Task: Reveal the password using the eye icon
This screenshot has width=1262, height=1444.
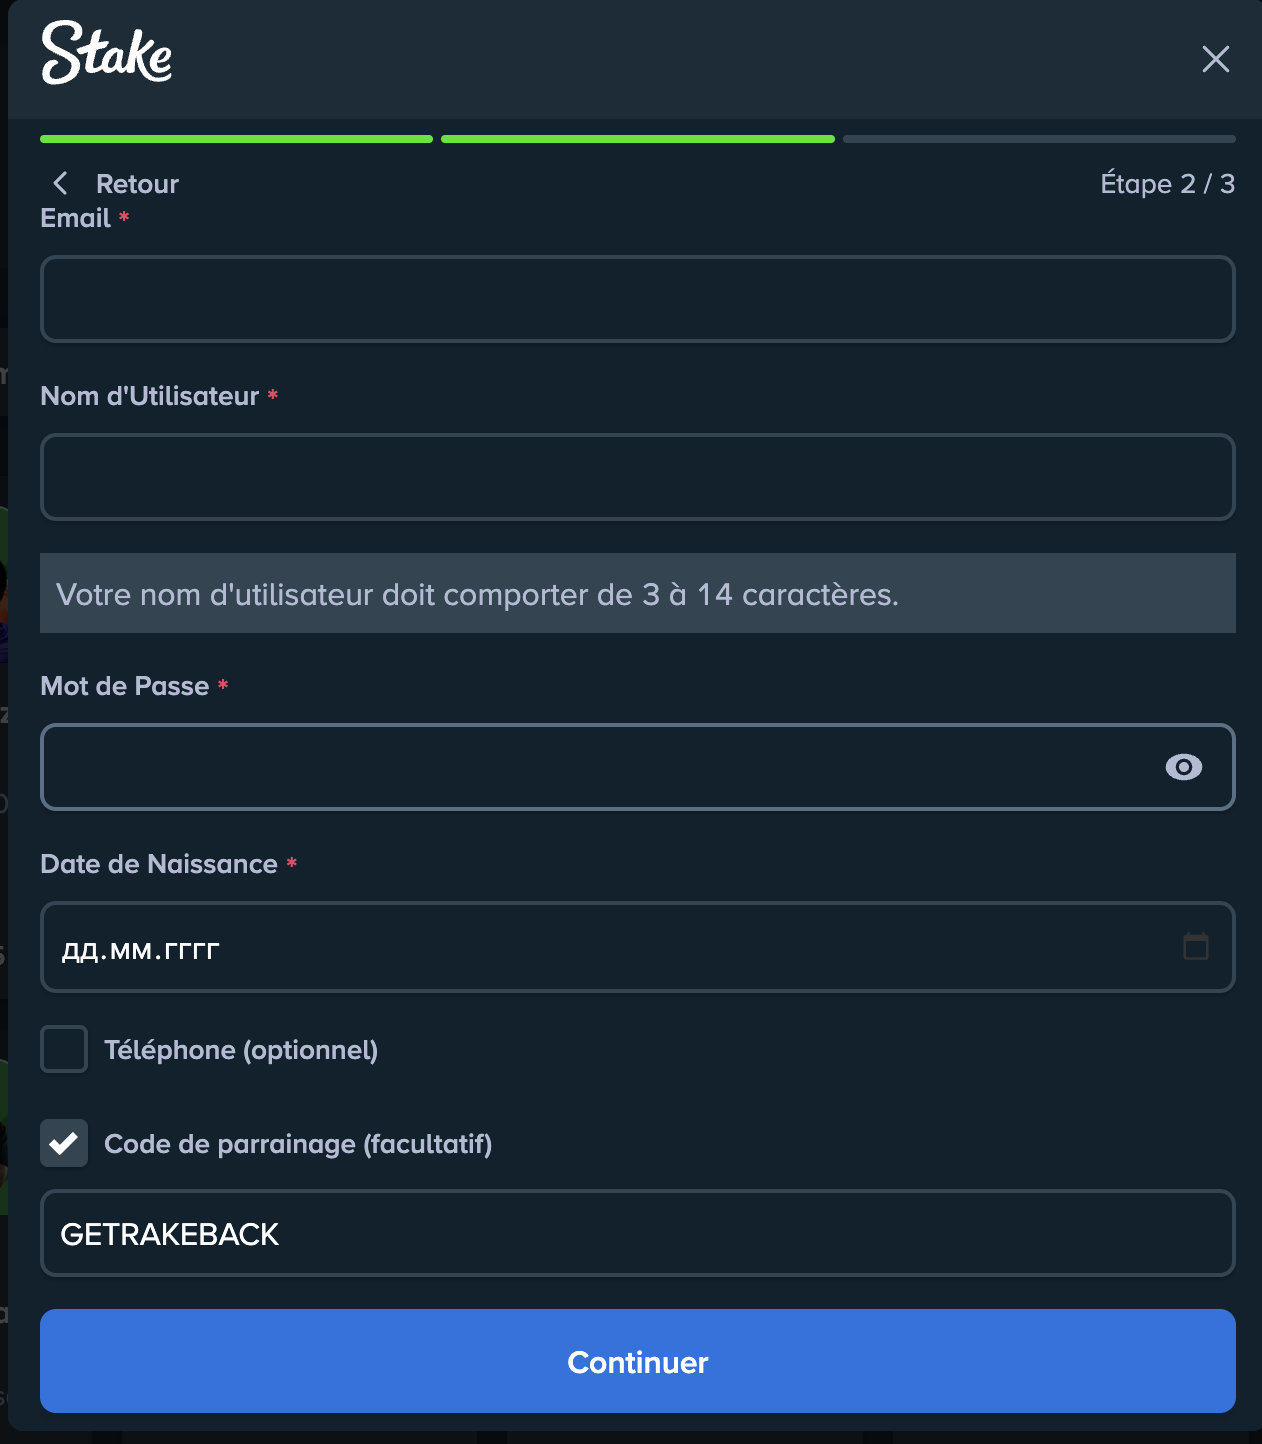Action: 1184,767
